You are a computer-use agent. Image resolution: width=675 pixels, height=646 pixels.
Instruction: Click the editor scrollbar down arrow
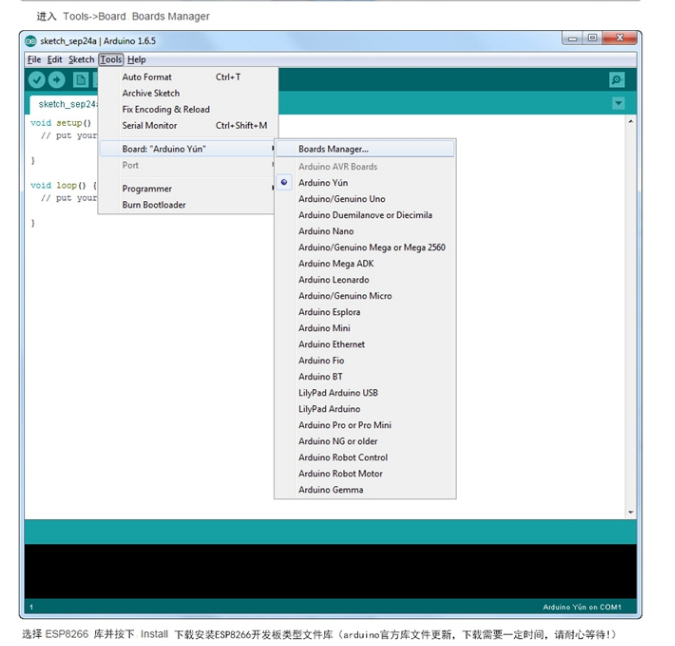(631, 512)
